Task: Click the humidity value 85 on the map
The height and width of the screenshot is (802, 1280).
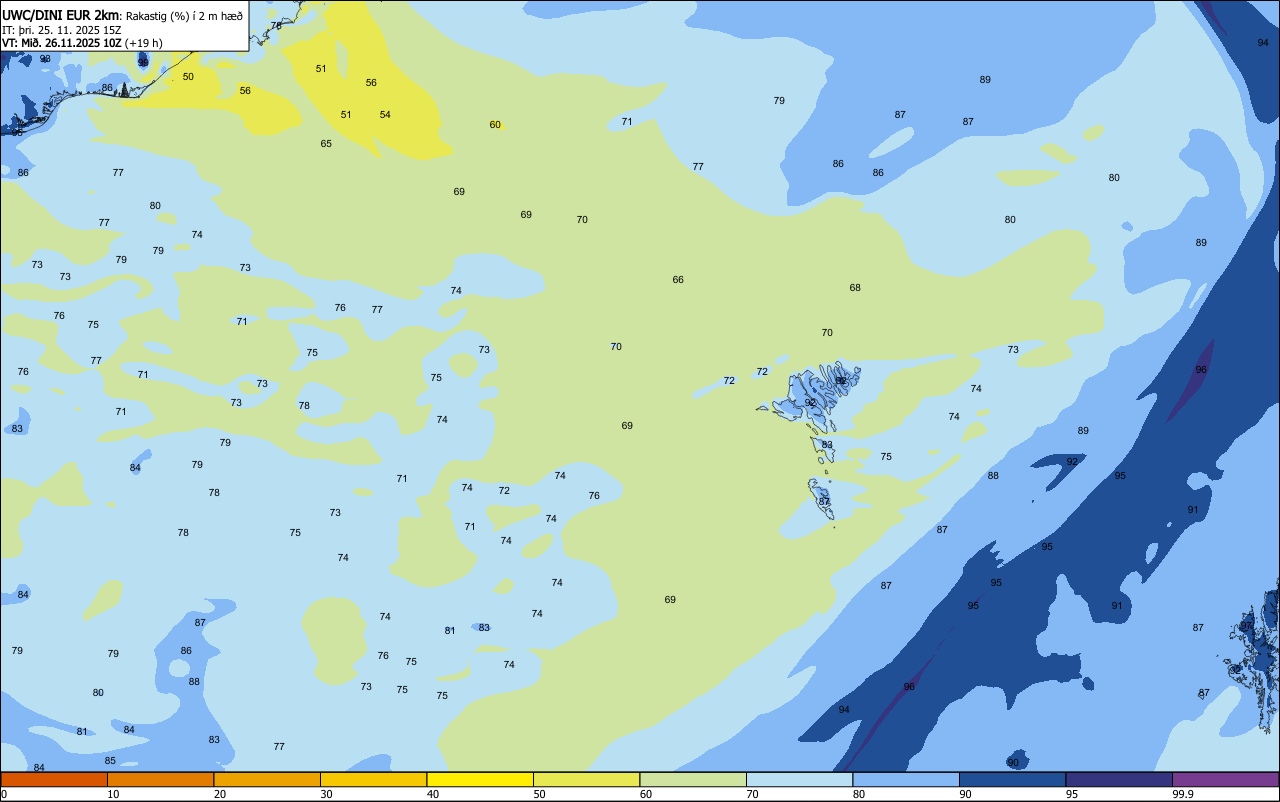Action: coord(110,761)
